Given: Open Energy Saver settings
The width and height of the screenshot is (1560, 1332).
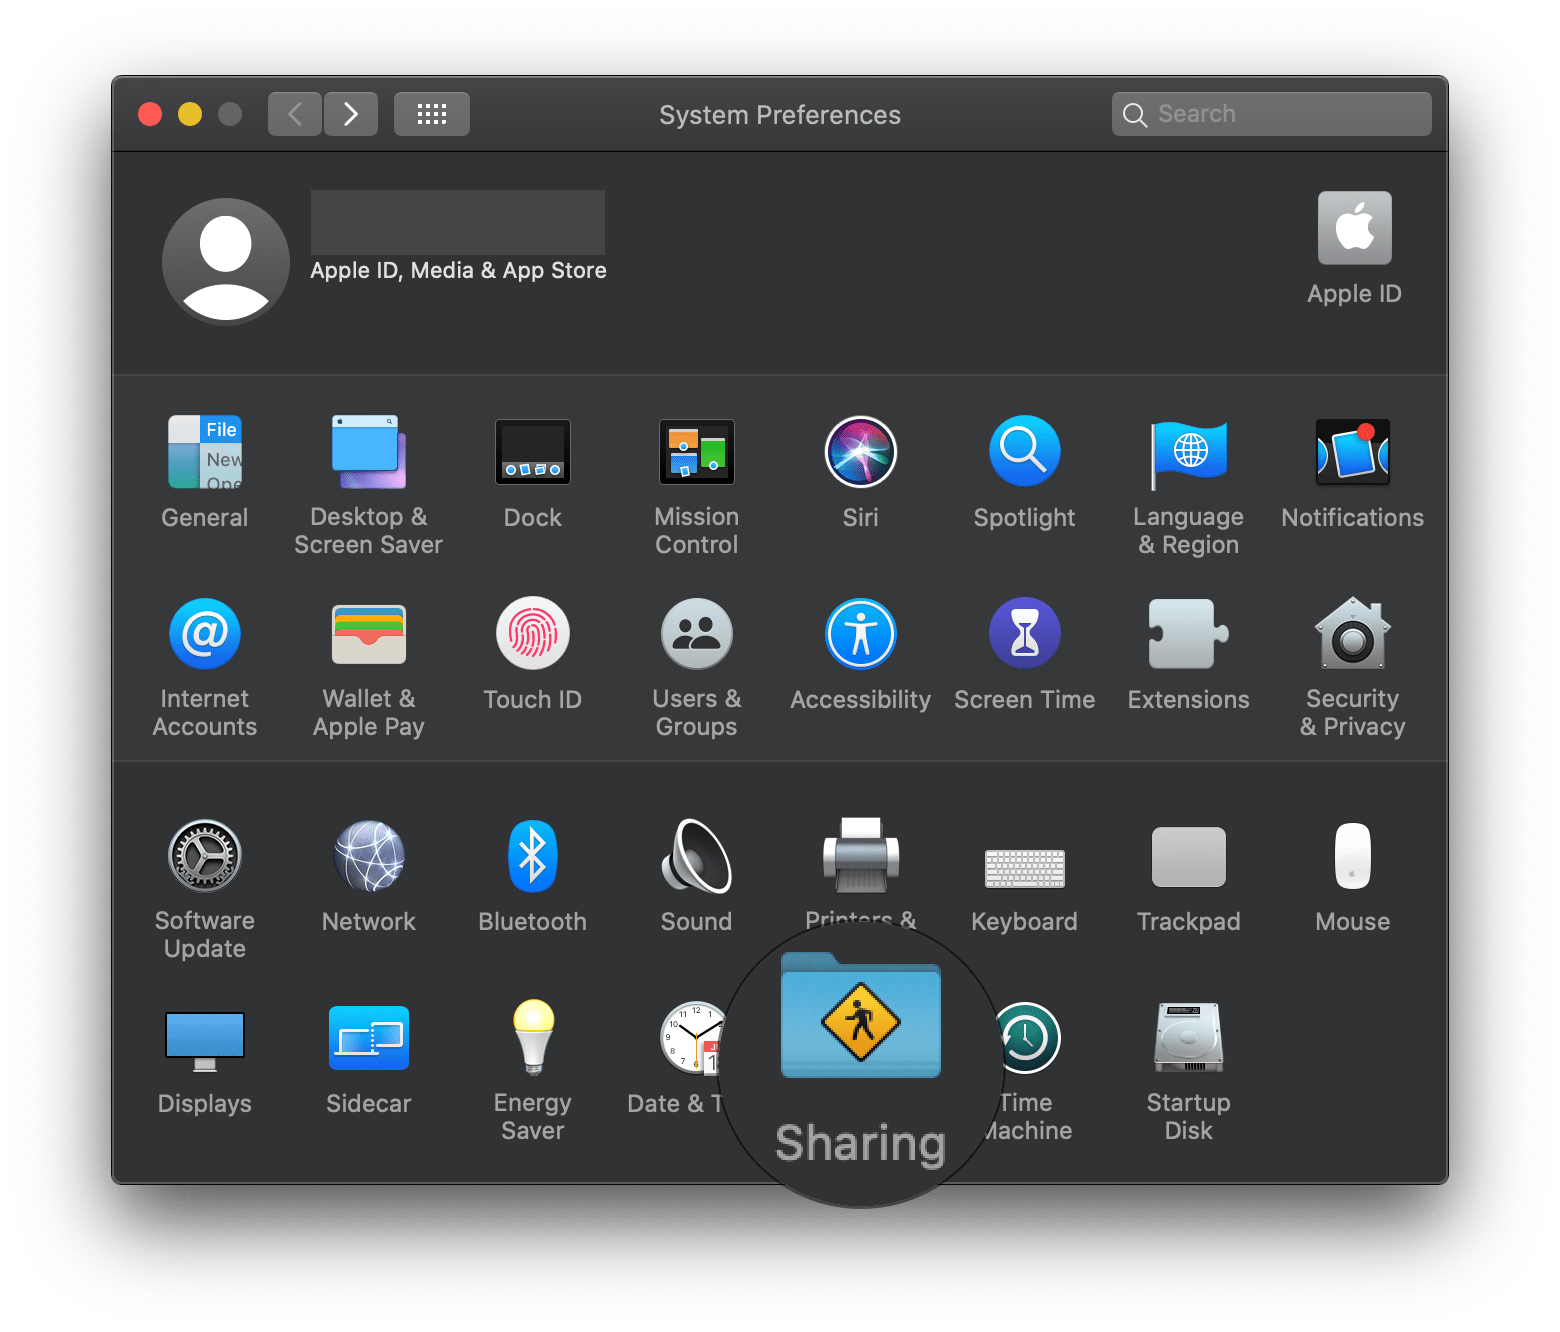Looking at the screenshot, I should pos(532,1037).
